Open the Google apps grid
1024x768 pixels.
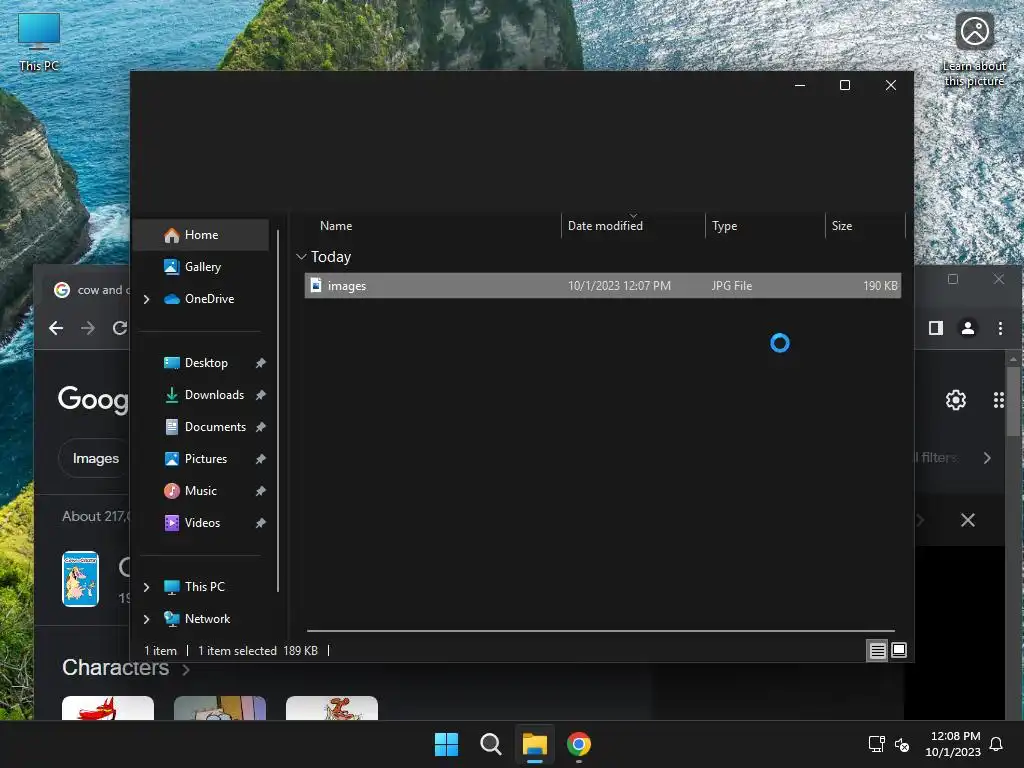(999, 400)
